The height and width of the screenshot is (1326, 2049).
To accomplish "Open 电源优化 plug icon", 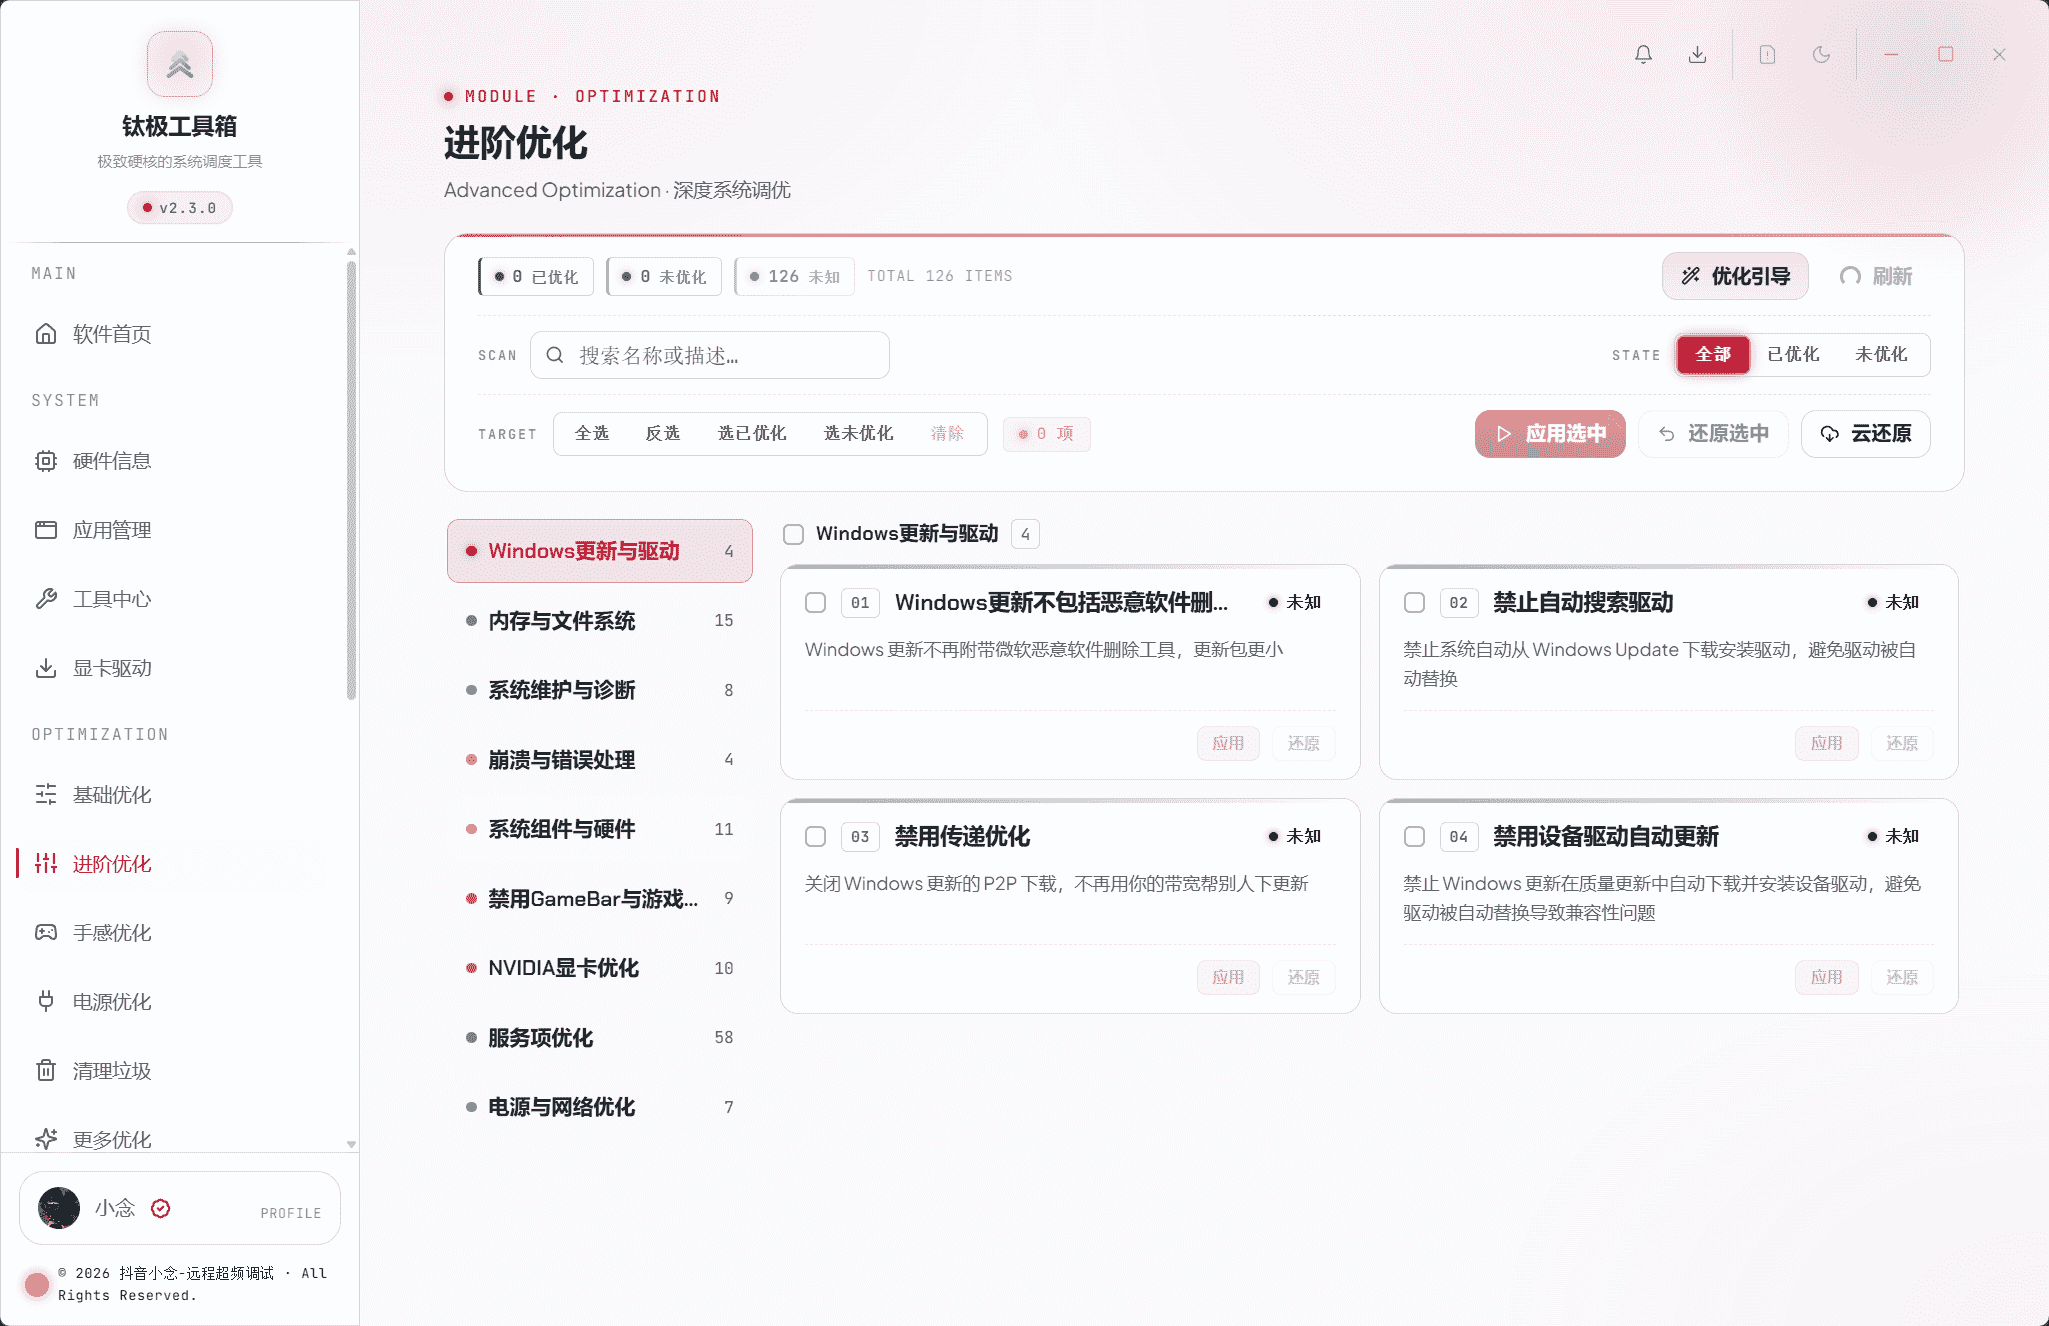I will (x=46, y=1002).
